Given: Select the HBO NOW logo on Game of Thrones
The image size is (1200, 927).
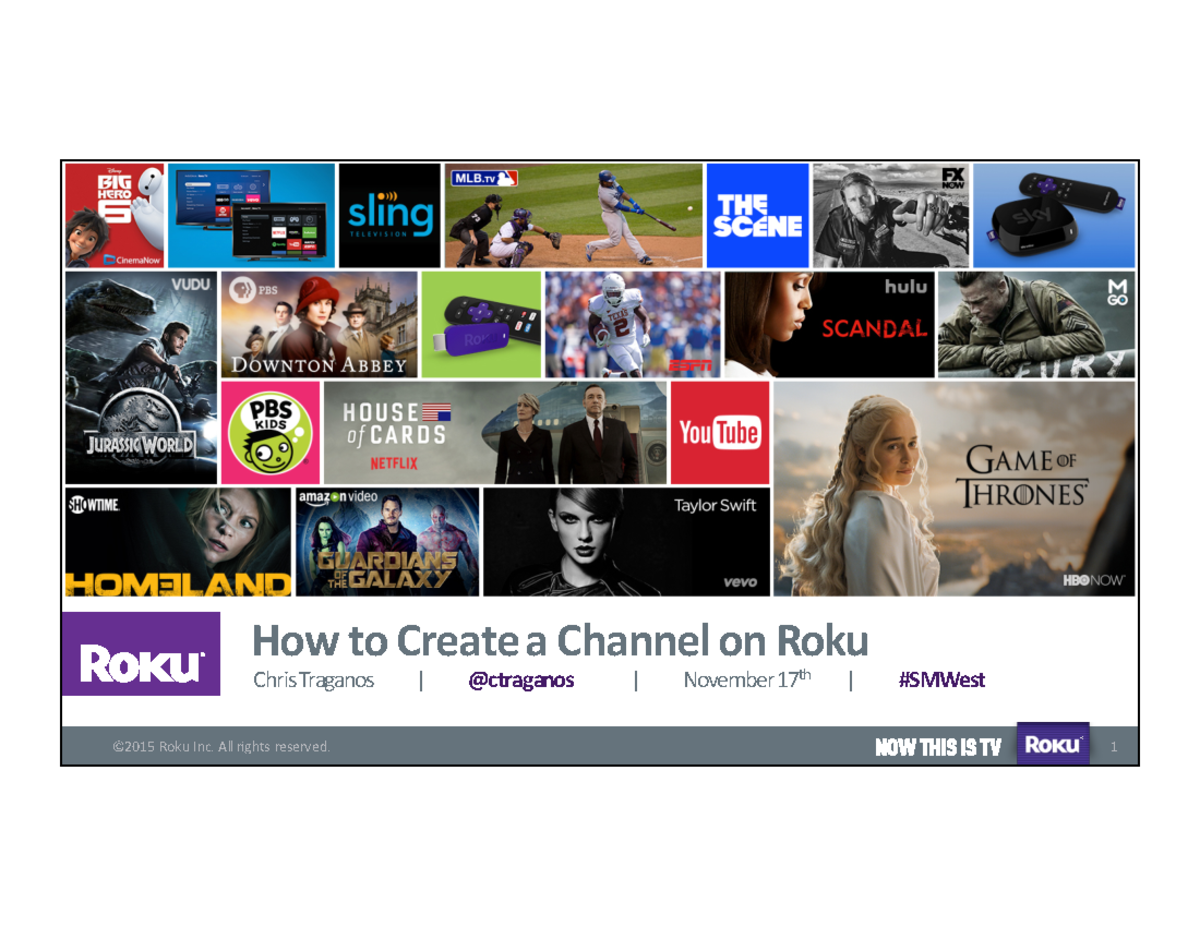Looking at the screenshot, I should click(x=1093, y=581).
